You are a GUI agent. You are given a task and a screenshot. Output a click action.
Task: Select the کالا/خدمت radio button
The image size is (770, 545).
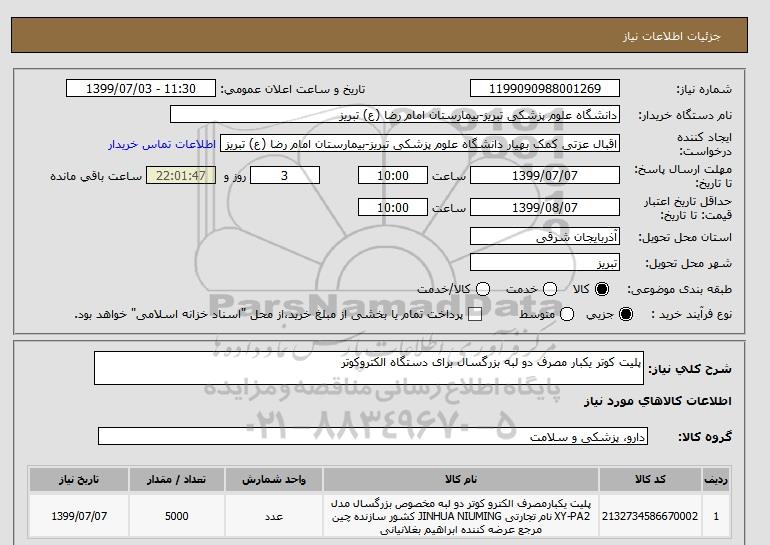(x=483, y=289)
